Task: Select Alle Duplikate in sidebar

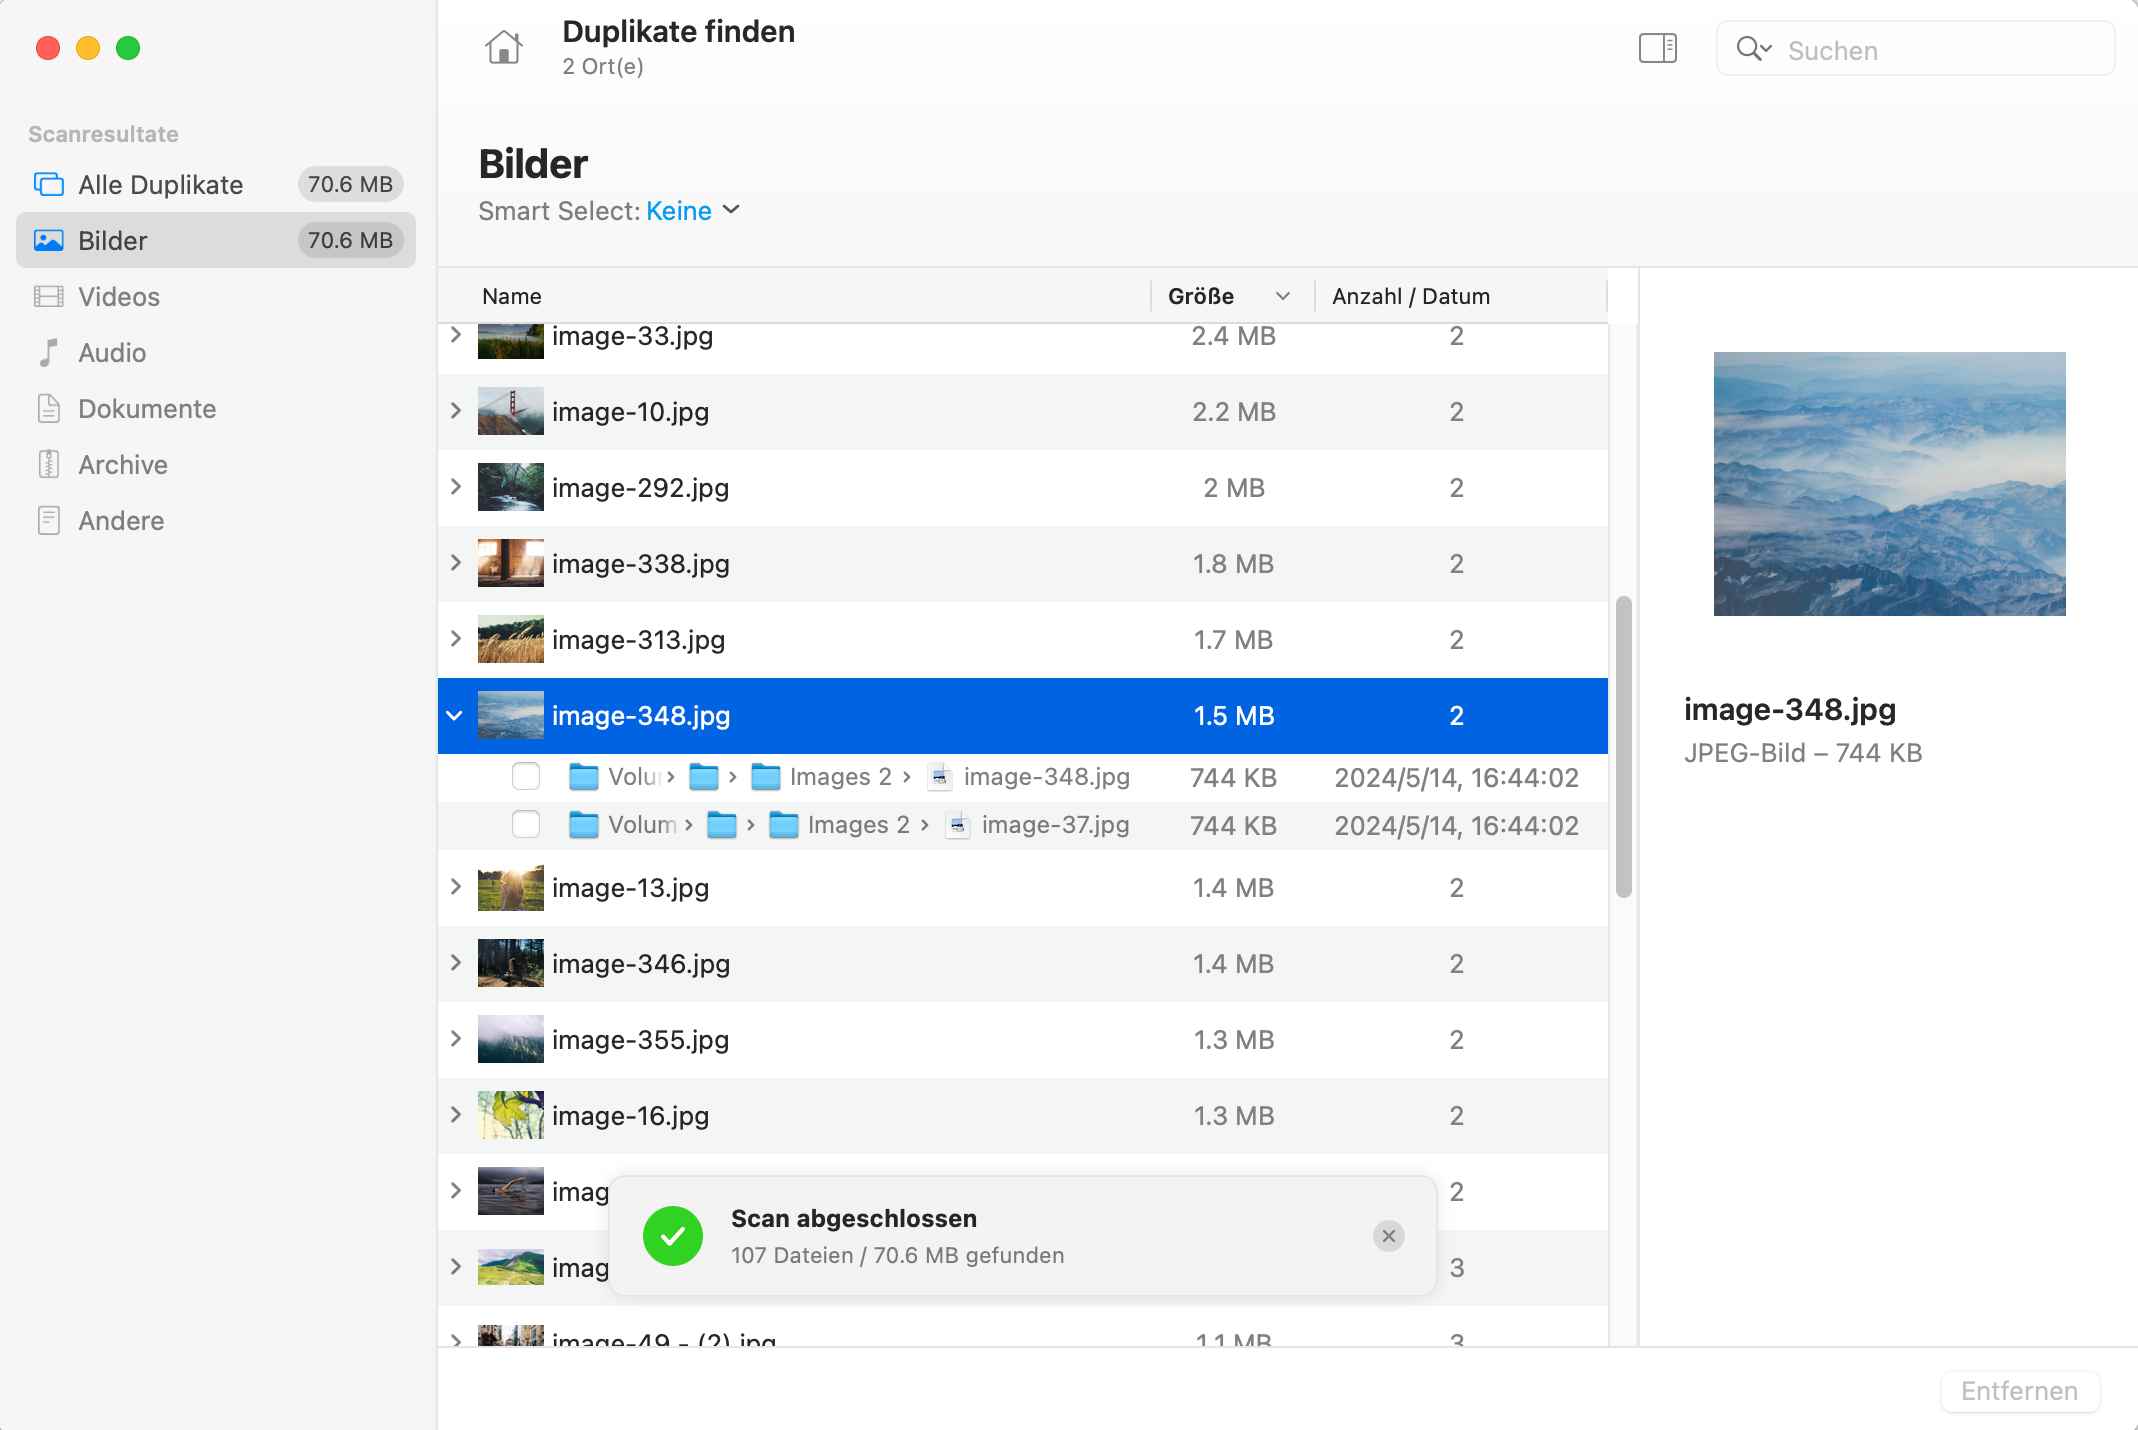Action: click(160, 185)
